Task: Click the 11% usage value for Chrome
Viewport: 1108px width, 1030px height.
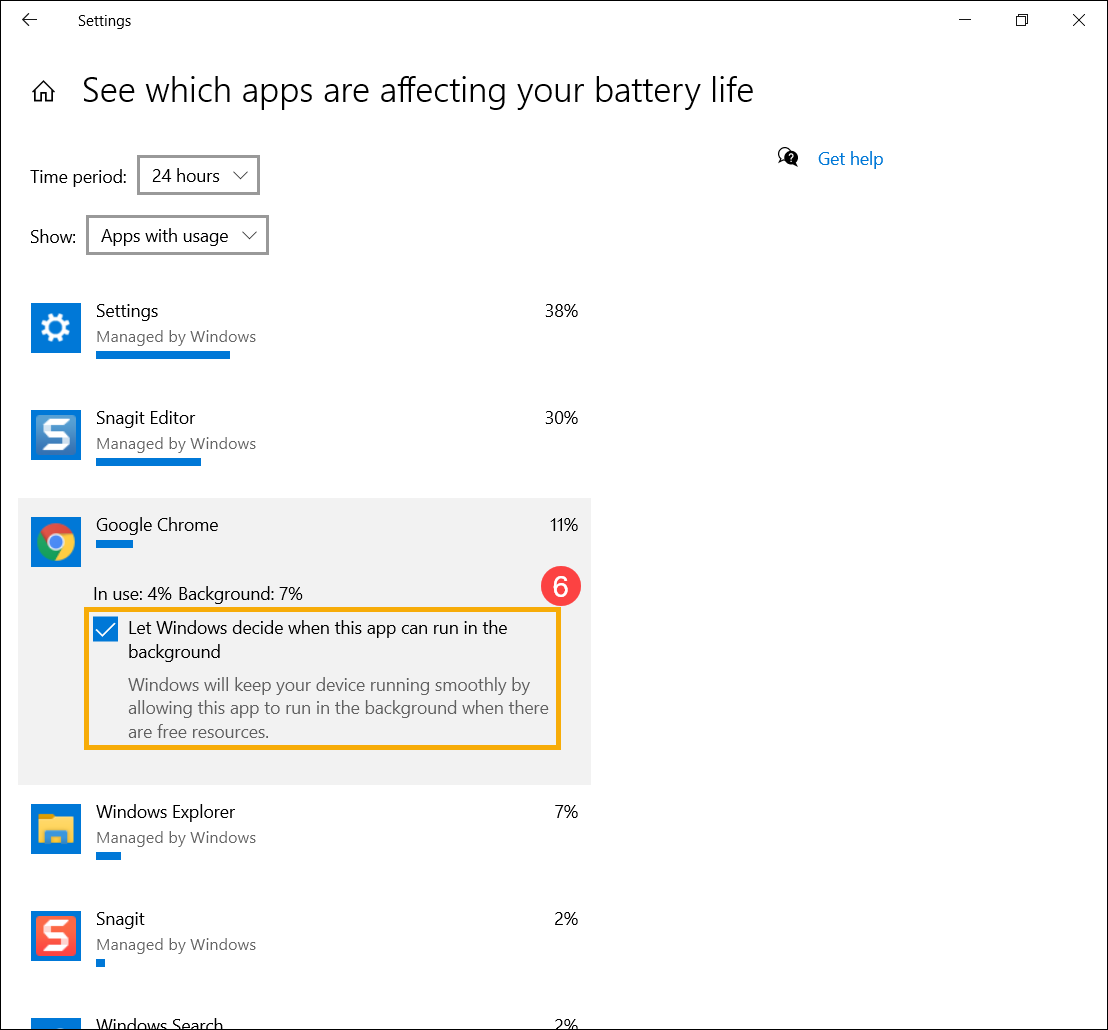Action: coord(564,525)
